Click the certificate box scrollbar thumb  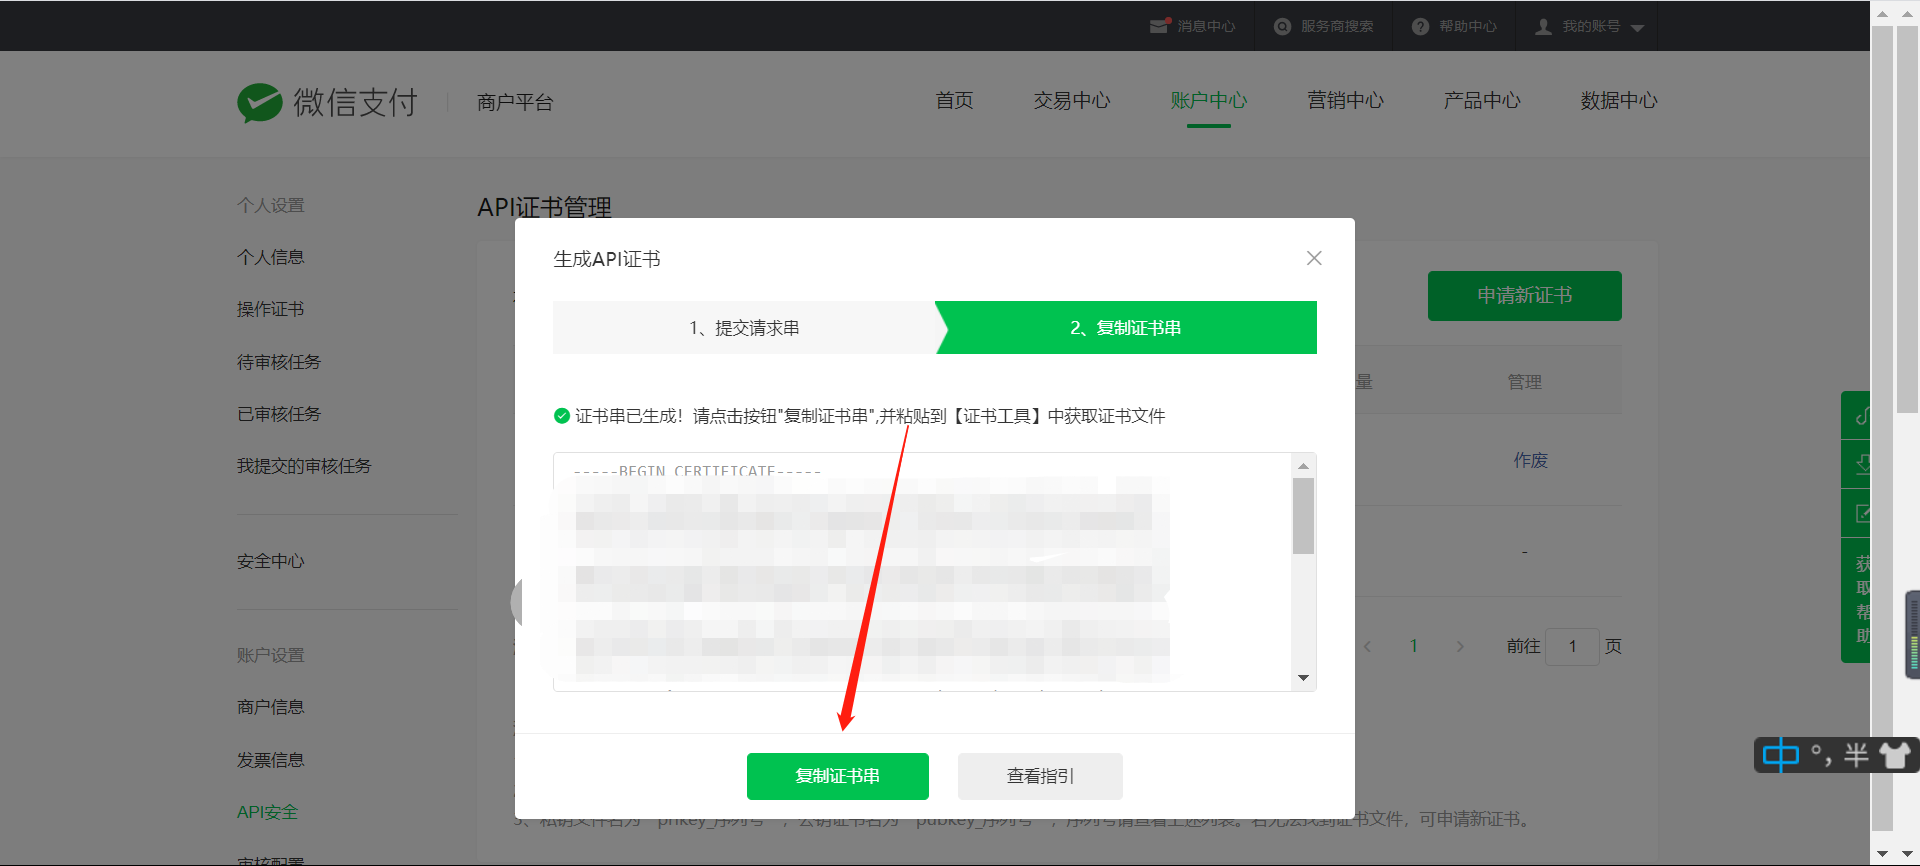(x=1303, y=516)
